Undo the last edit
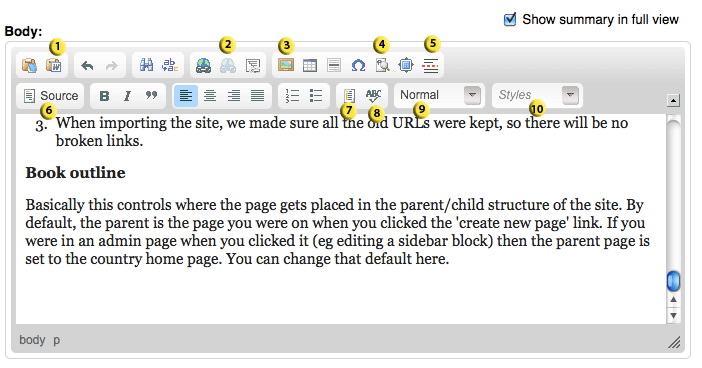The image size is (702, 368). pyautogui.click(x=87, y=66)
